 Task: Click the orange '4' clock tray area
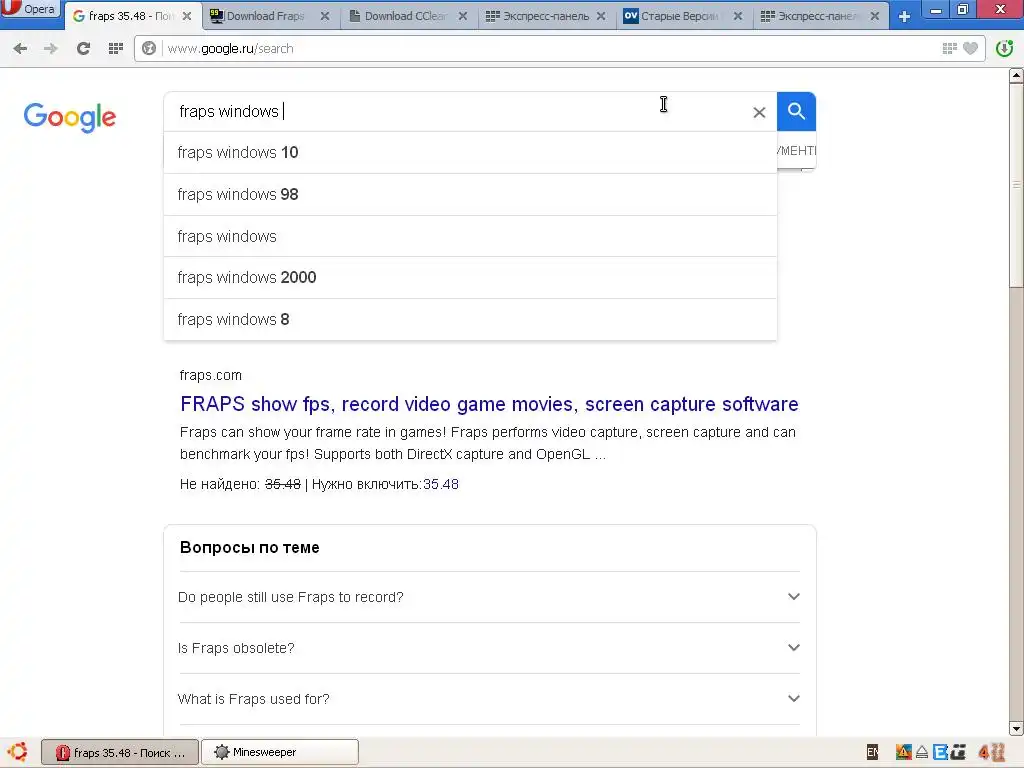click(x=991, y=752)
